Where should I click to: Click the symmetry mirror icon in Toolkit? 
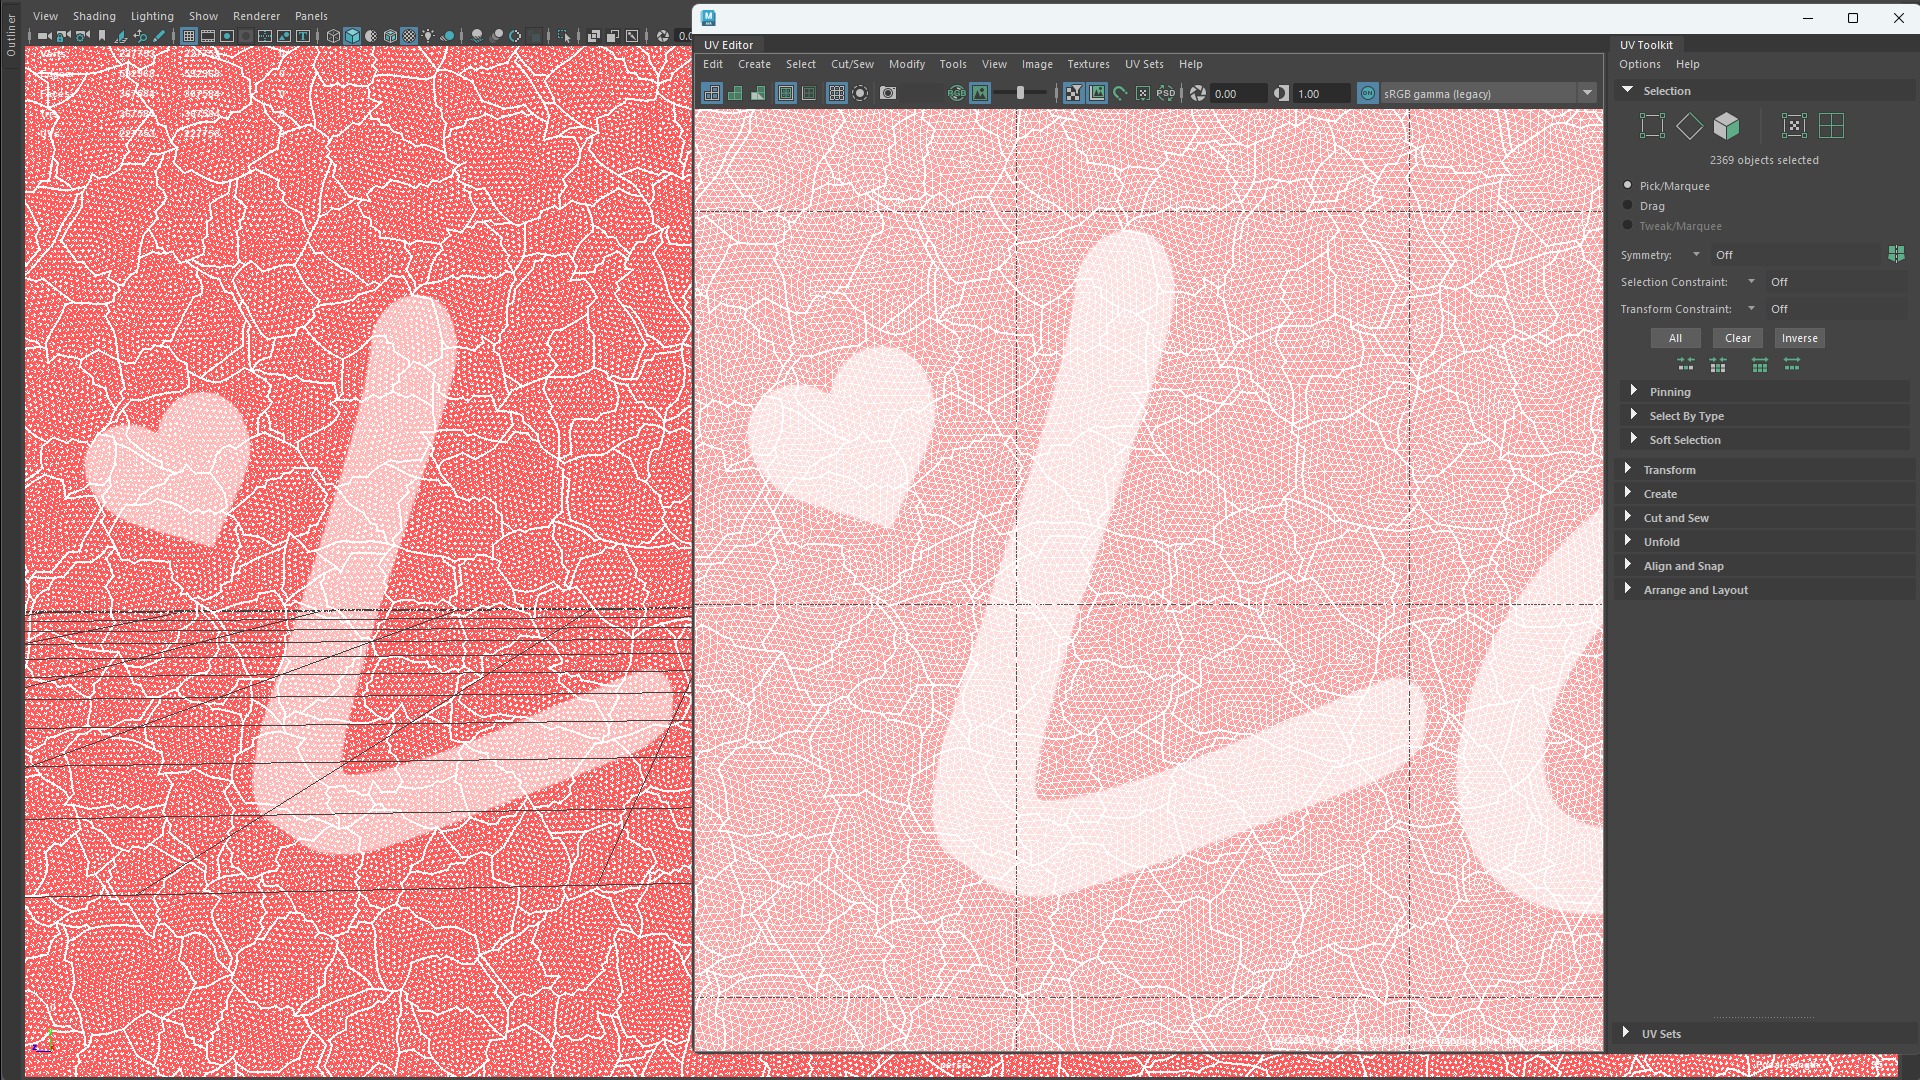(1896, 254)
